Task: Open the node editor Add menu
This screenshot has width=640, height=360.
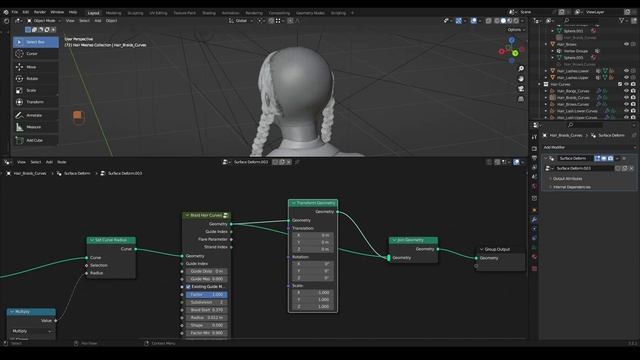Action: click(49, 162)
